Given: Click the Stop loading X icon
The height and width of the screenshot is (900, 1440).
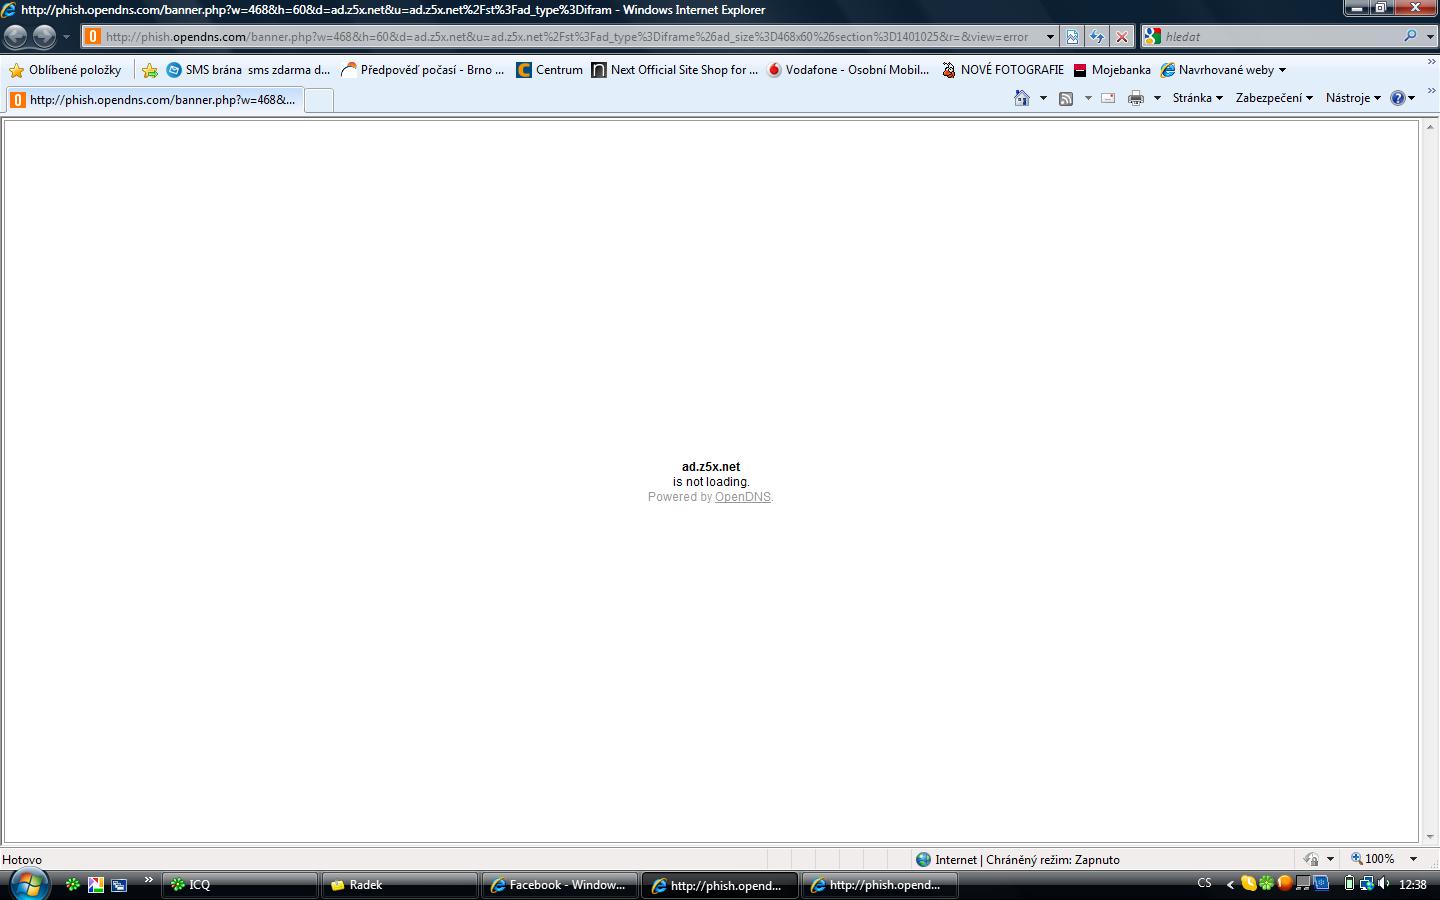Looking at the screenshot, I should click(x=1122, y=37).
